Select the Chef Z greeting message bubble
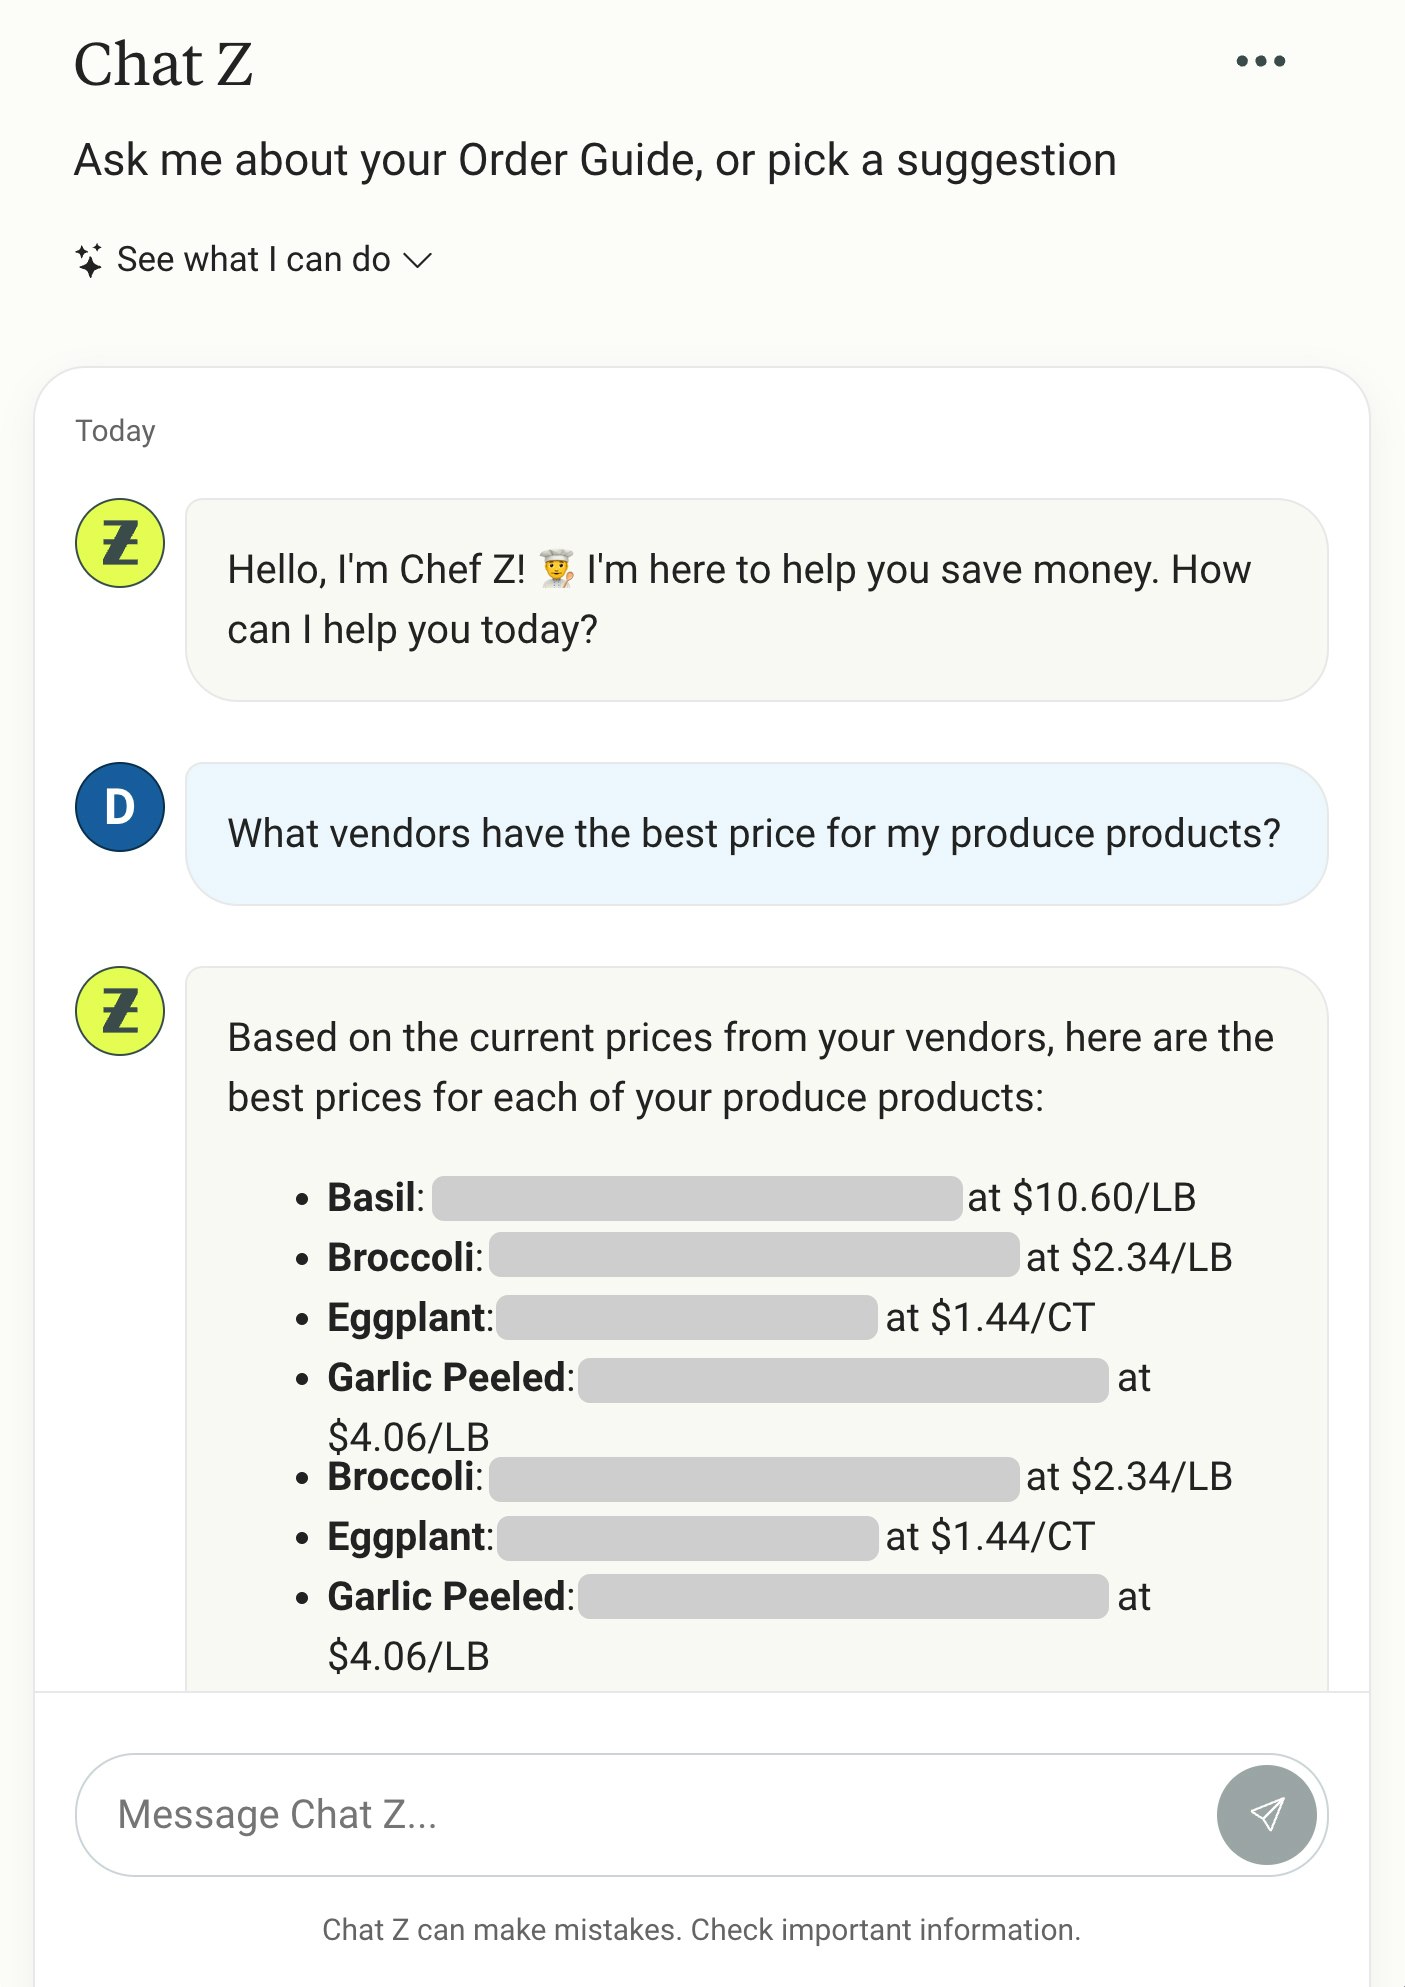 (x=755, y=599)
